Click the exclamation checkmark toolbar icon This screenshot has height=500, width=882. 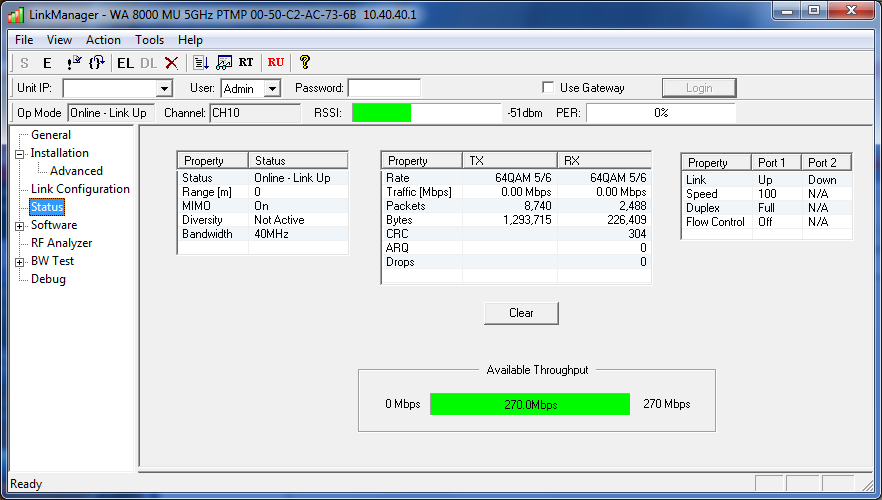73,63
